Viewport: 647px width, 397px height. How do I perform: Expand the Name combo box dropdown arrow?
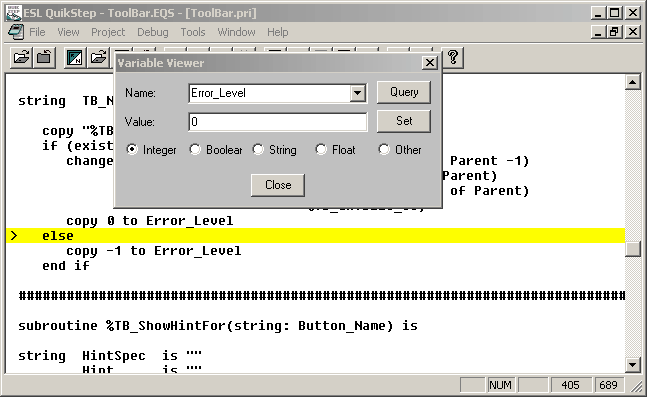357,93
